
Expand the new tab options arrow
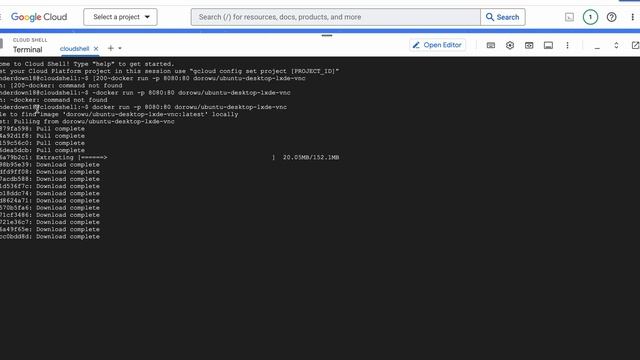[120, 48]
